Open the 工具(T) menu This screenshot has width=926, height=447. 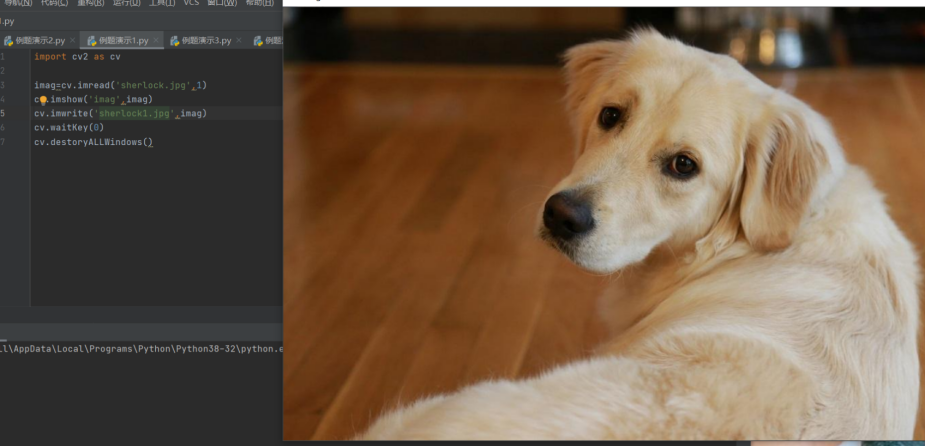click(162, 3)
